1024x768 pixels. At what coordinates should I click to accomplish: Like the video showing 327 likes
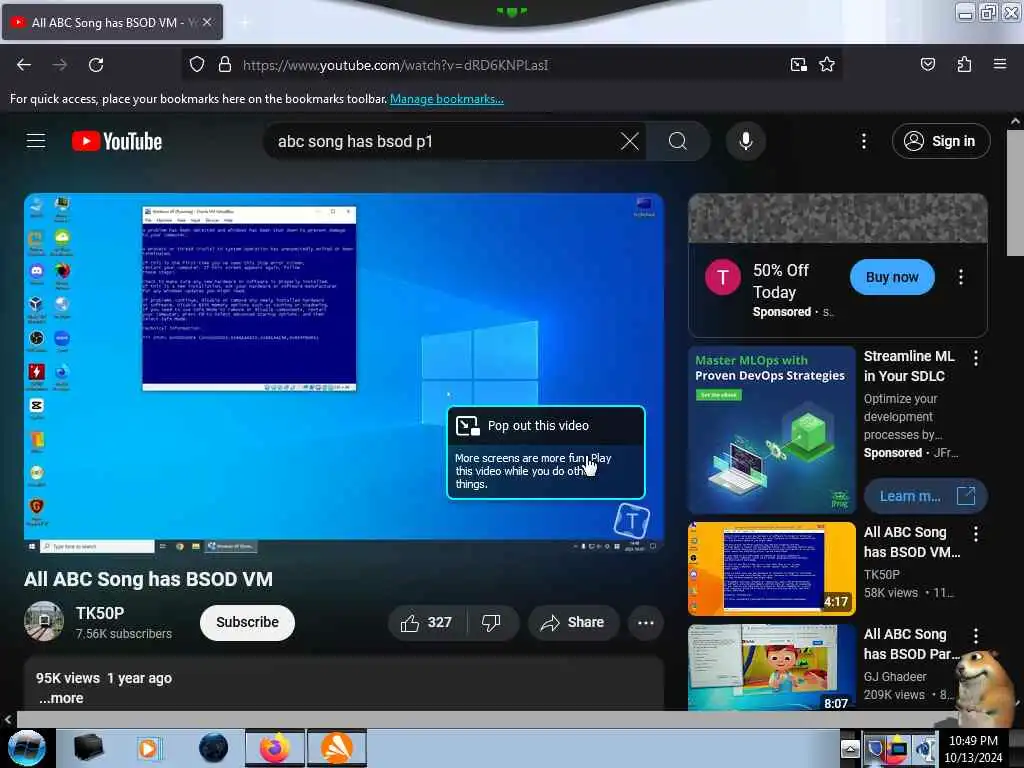pyautogui.click(x=426, y=622)
